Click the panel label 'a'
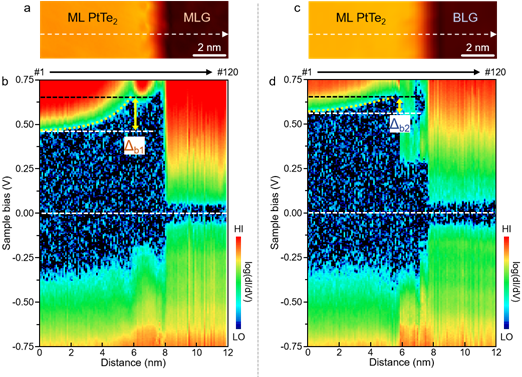The image size is (522, 377). pos(27,8)
